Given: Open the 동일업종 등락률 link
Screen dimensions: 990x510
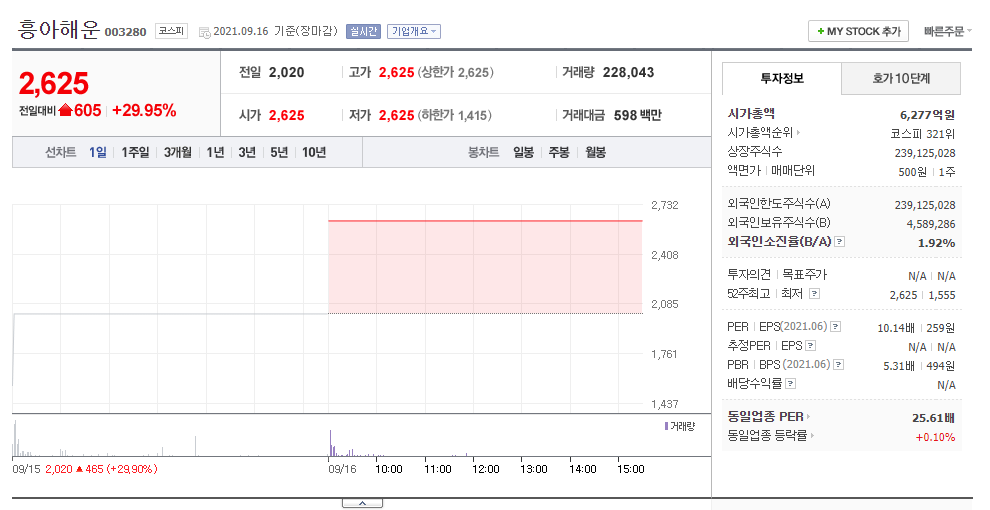Looking at the screenshot, I should [x=770, y=436].
